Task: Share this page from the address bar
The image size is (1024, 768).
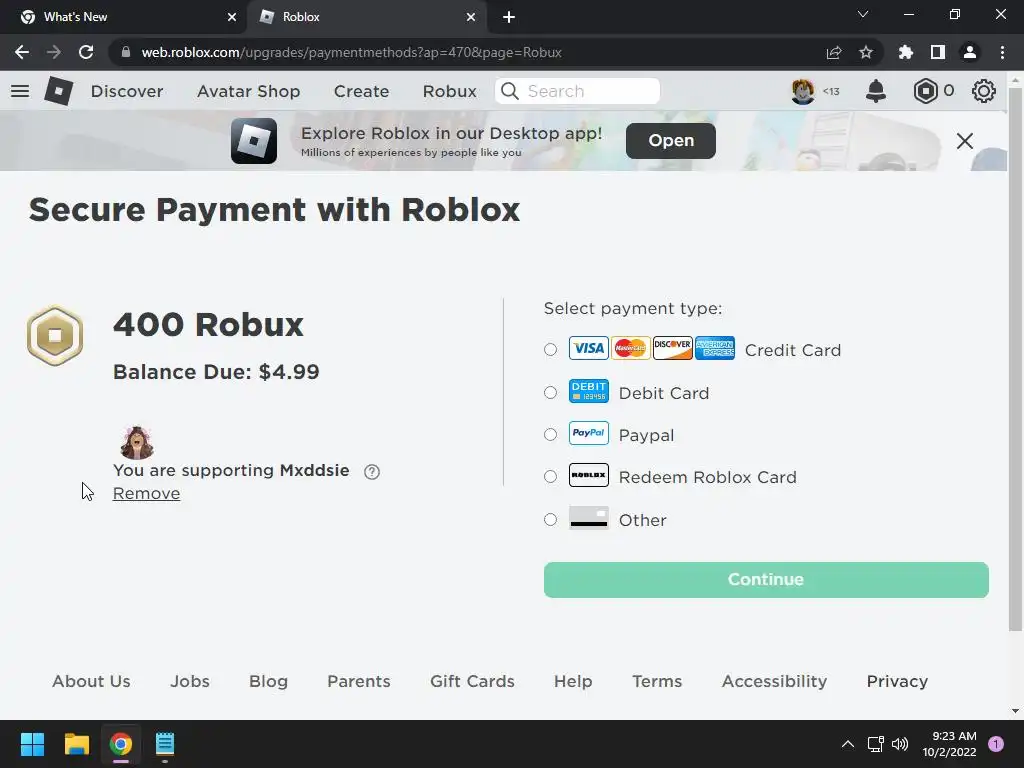Action: [x=834, y=52]
